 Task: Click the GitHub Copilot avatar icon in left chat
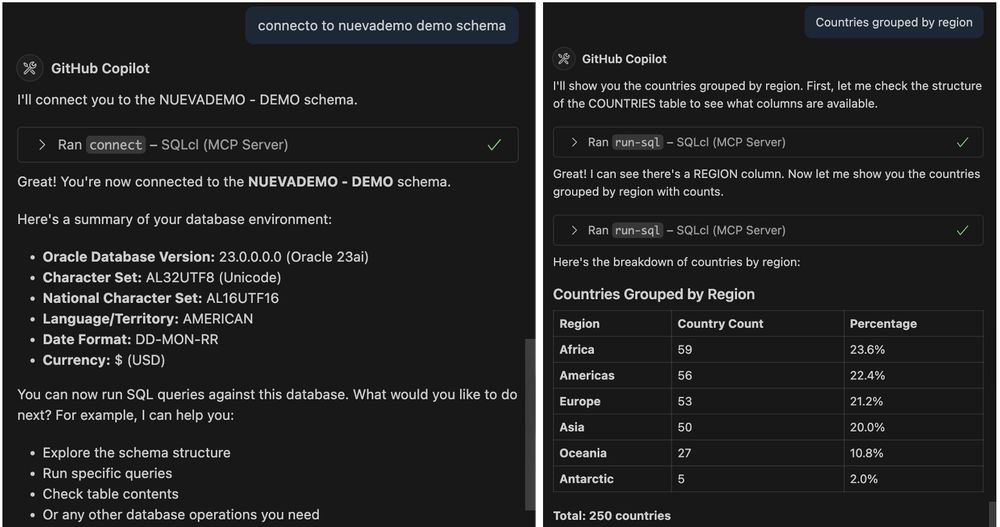[29, 68]
